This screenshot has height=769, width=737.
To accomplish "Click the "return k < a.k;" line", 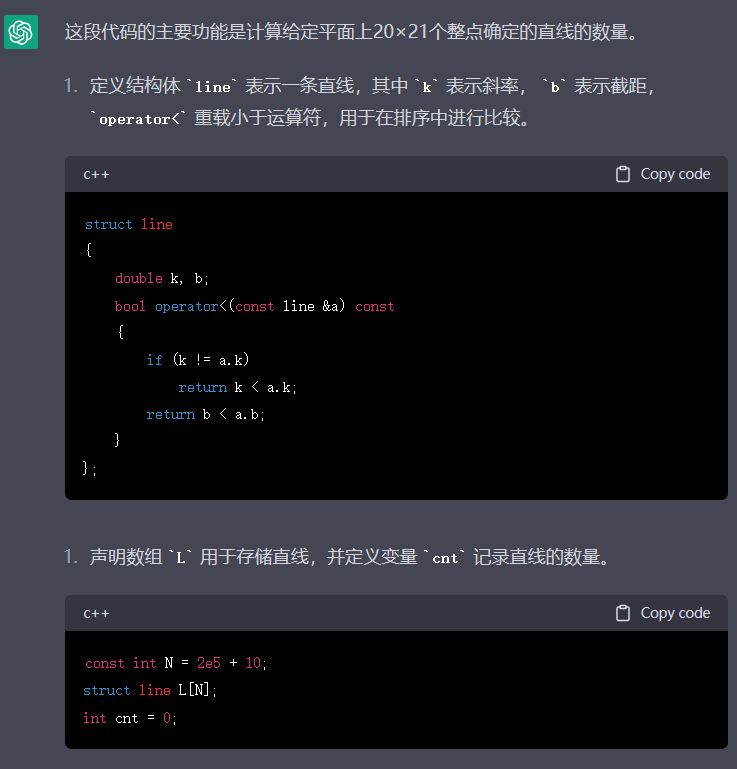I will (x=238, y=387).
